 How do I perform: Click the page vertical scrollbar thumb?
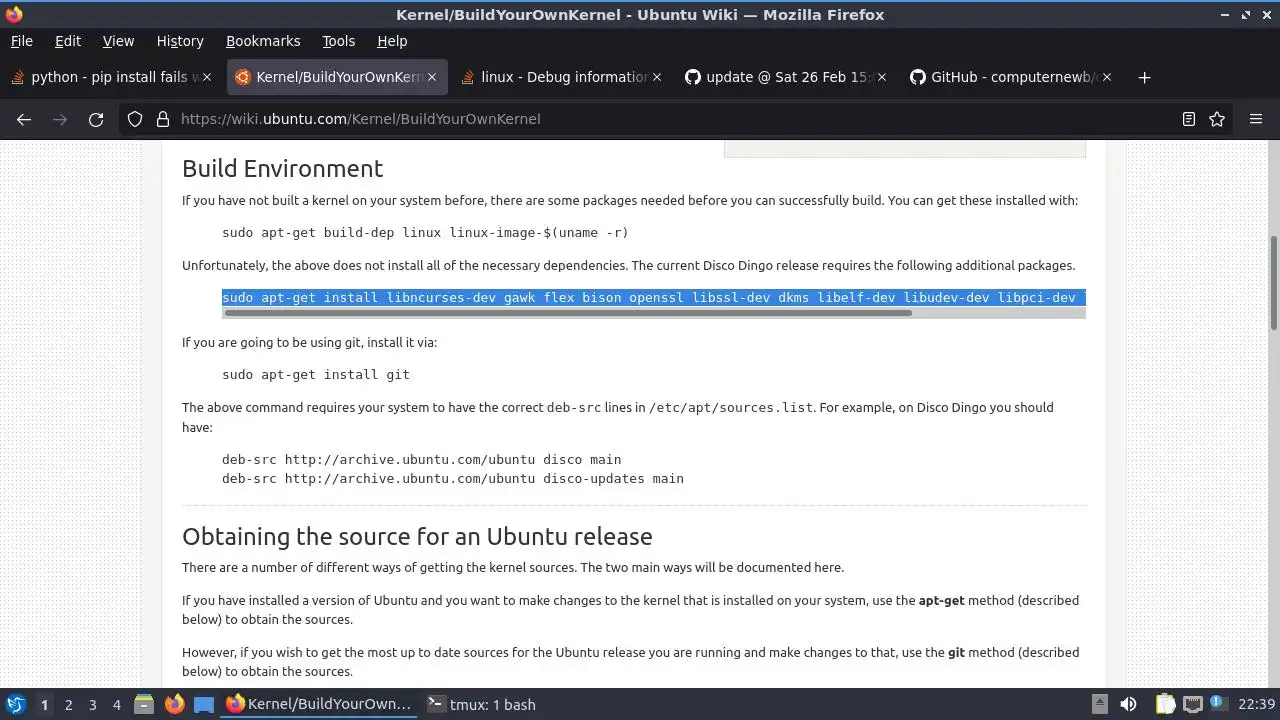click(1273, 282)
